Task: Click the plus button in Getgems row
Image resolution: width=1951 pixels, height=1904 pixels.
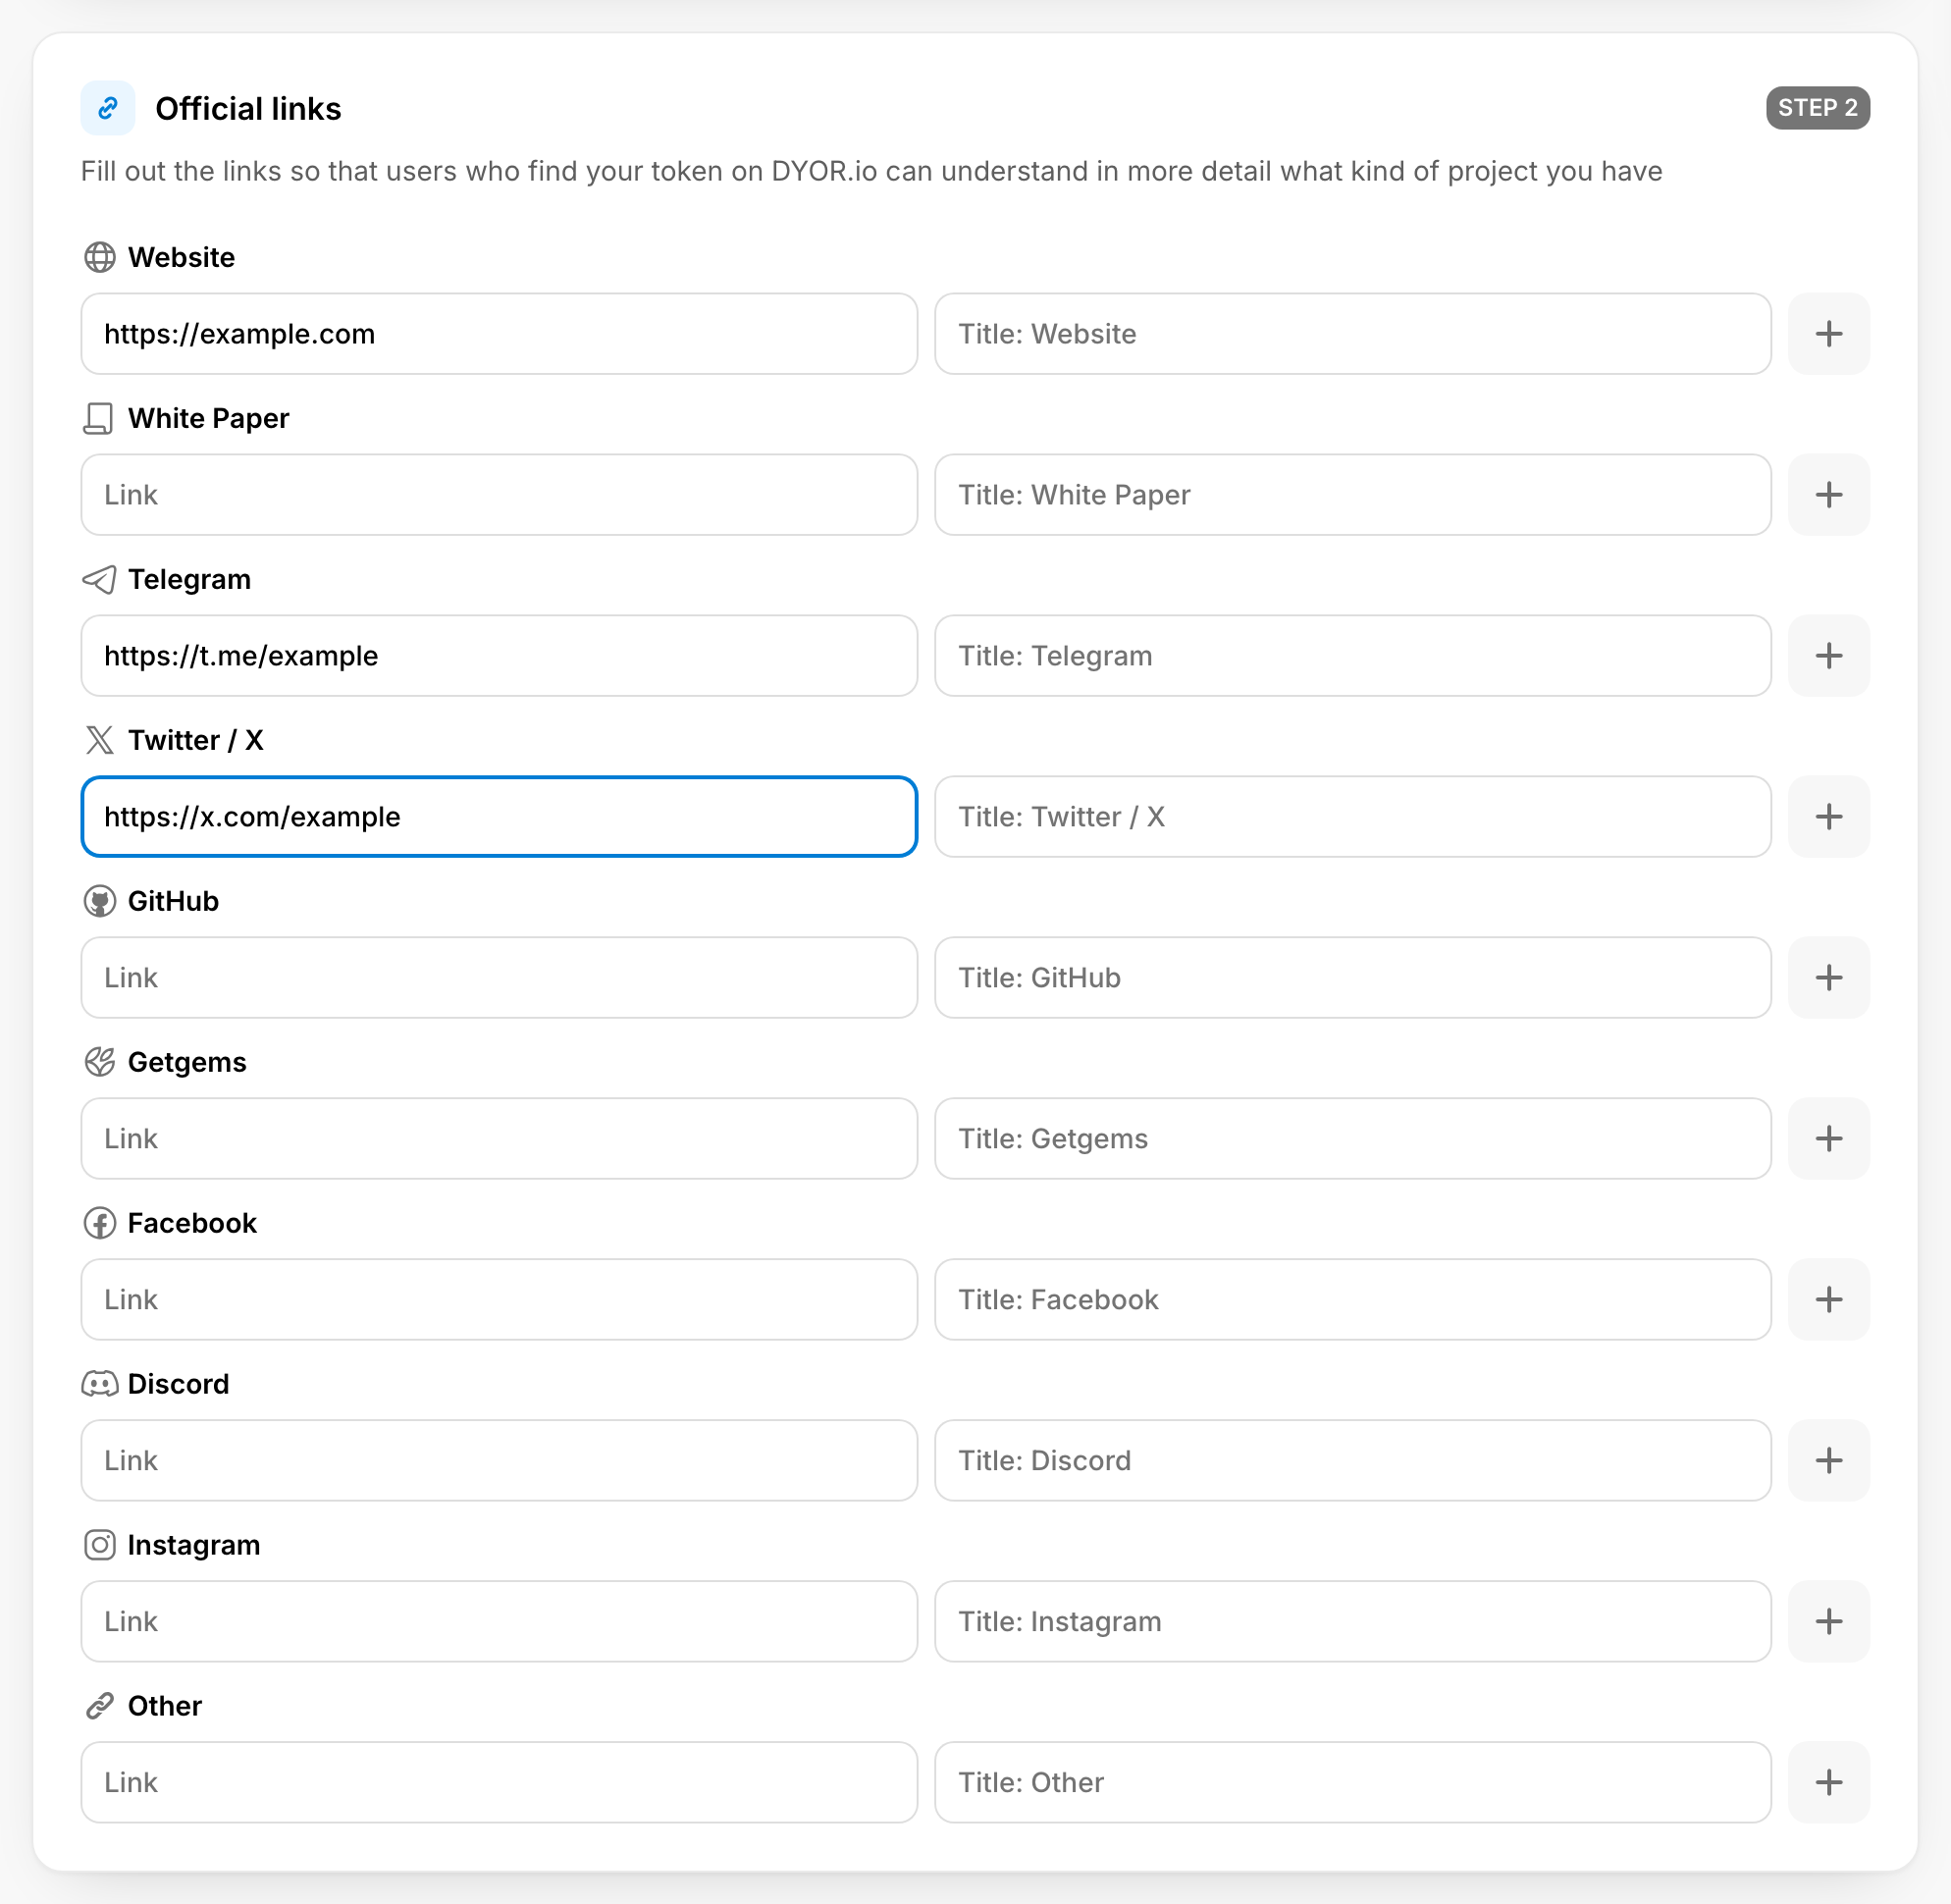Action: pyautogui.click(x=1828, y=1139)
